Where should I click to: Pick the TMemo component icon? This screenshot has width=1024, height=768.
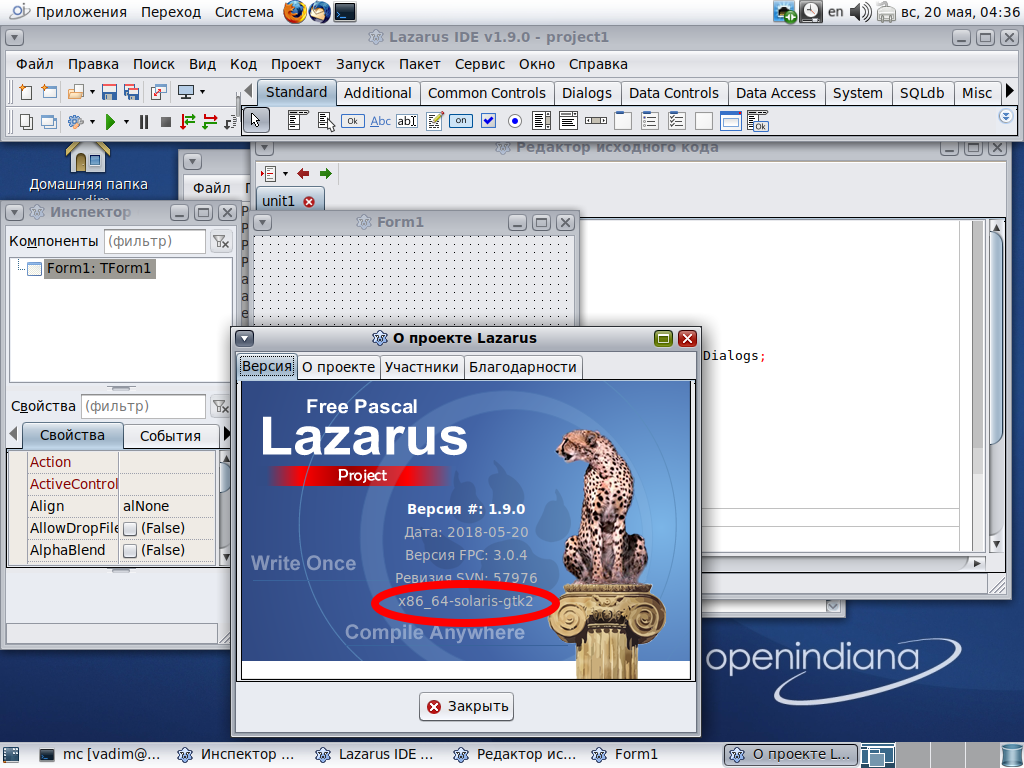coord(435,121)
